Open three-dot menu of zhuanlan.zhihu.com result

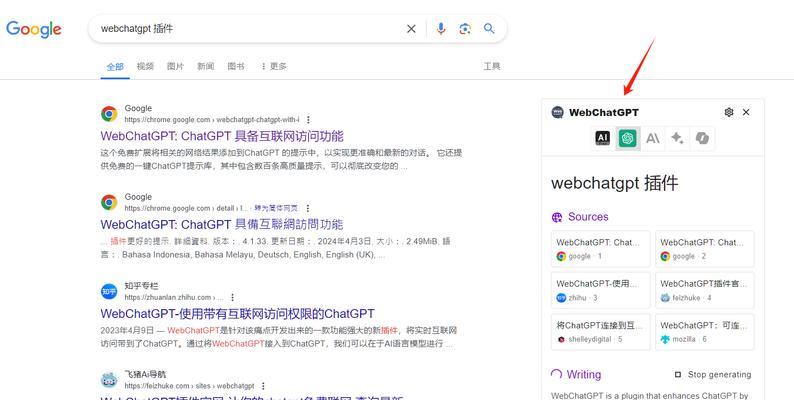232,297
